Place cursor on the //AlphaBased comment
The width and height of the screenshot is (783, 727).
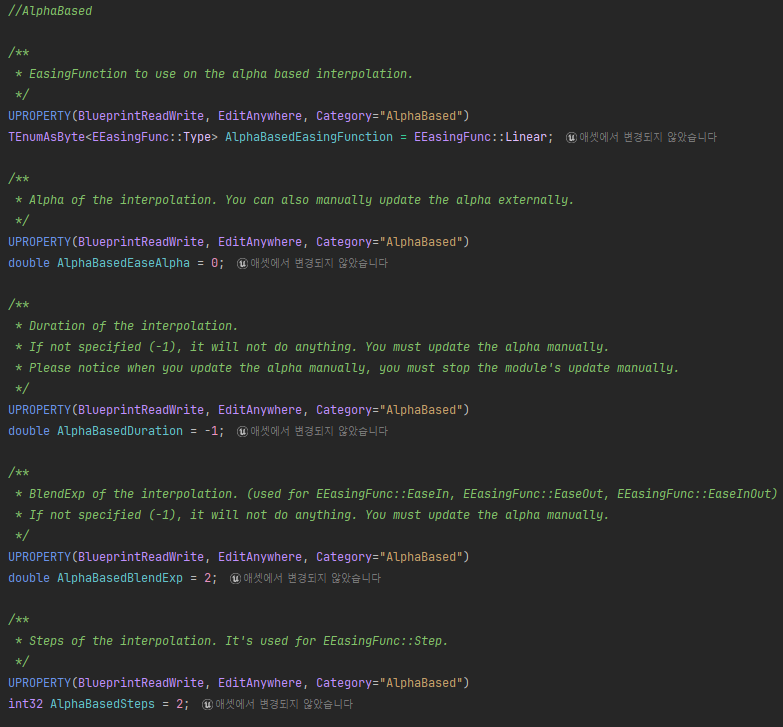click(50, 11)
